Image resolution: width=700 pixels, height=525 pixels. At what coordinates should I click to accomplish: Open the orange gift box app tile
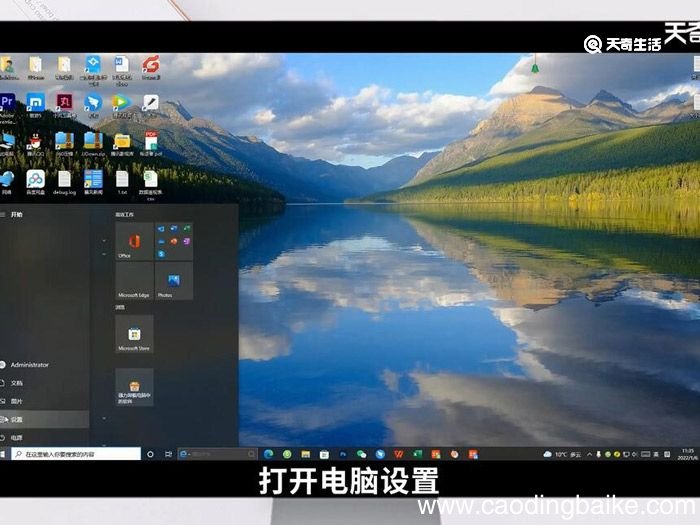click(x=134, y=387)
